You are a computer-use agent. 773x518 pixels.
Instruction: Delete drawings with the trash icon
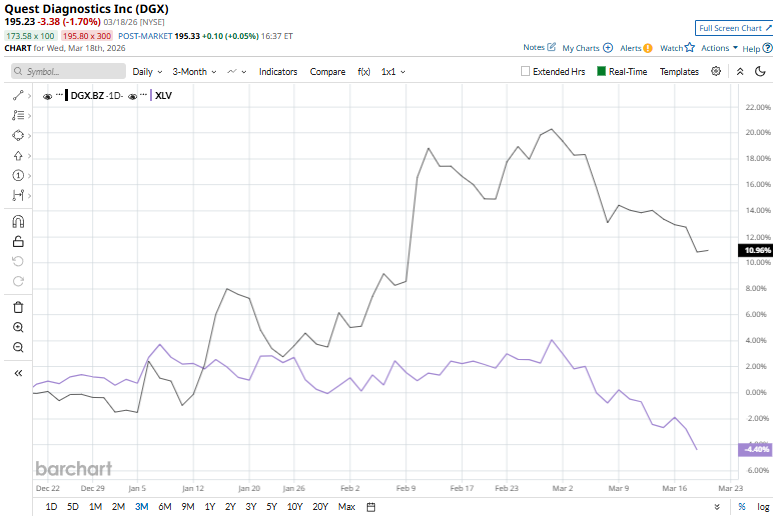point(18,307)
